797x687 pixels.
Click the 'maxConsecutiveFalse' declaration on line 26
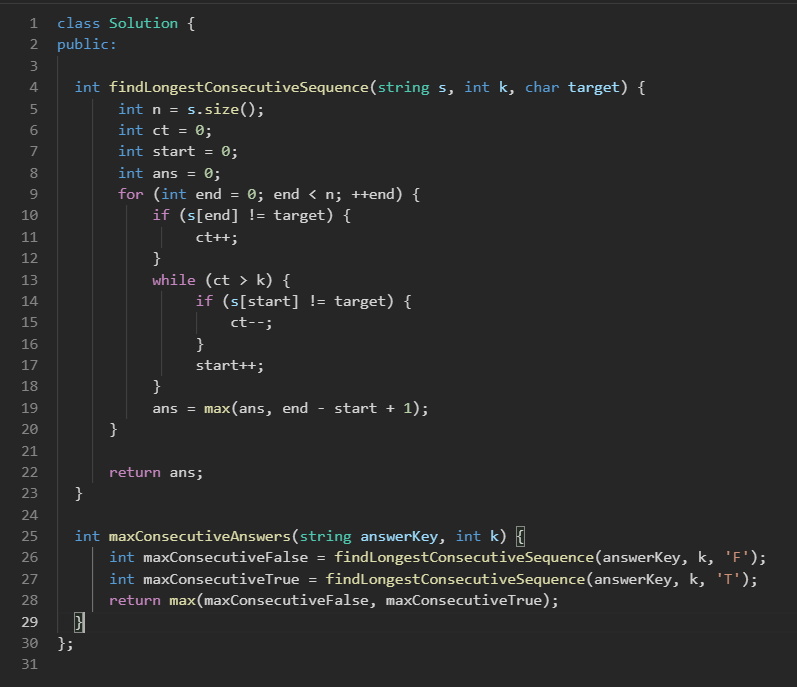pyautogui.click(x=226, y=558)
